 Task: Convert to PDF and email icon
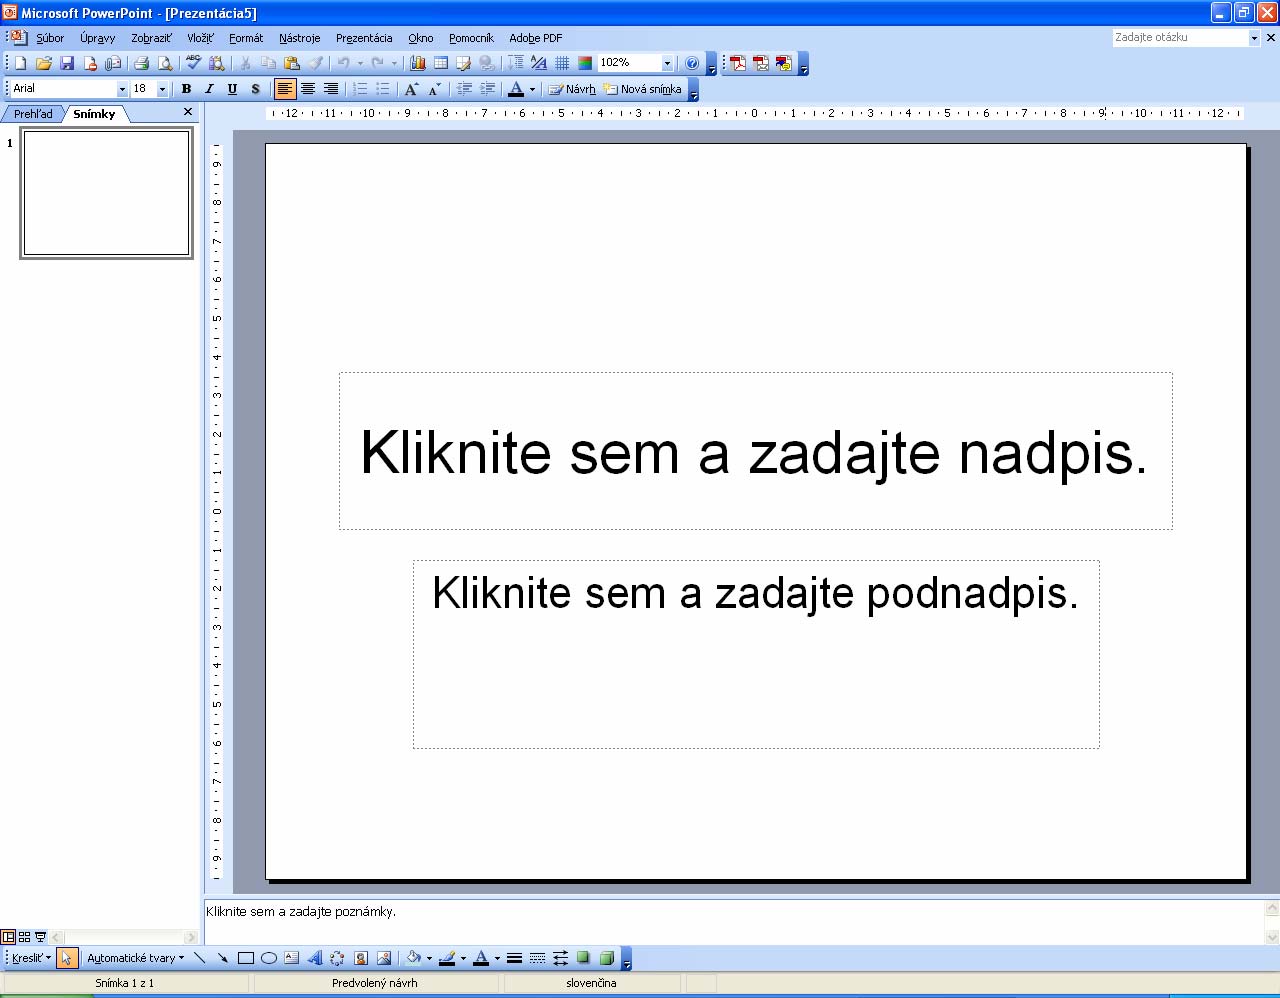761,64
